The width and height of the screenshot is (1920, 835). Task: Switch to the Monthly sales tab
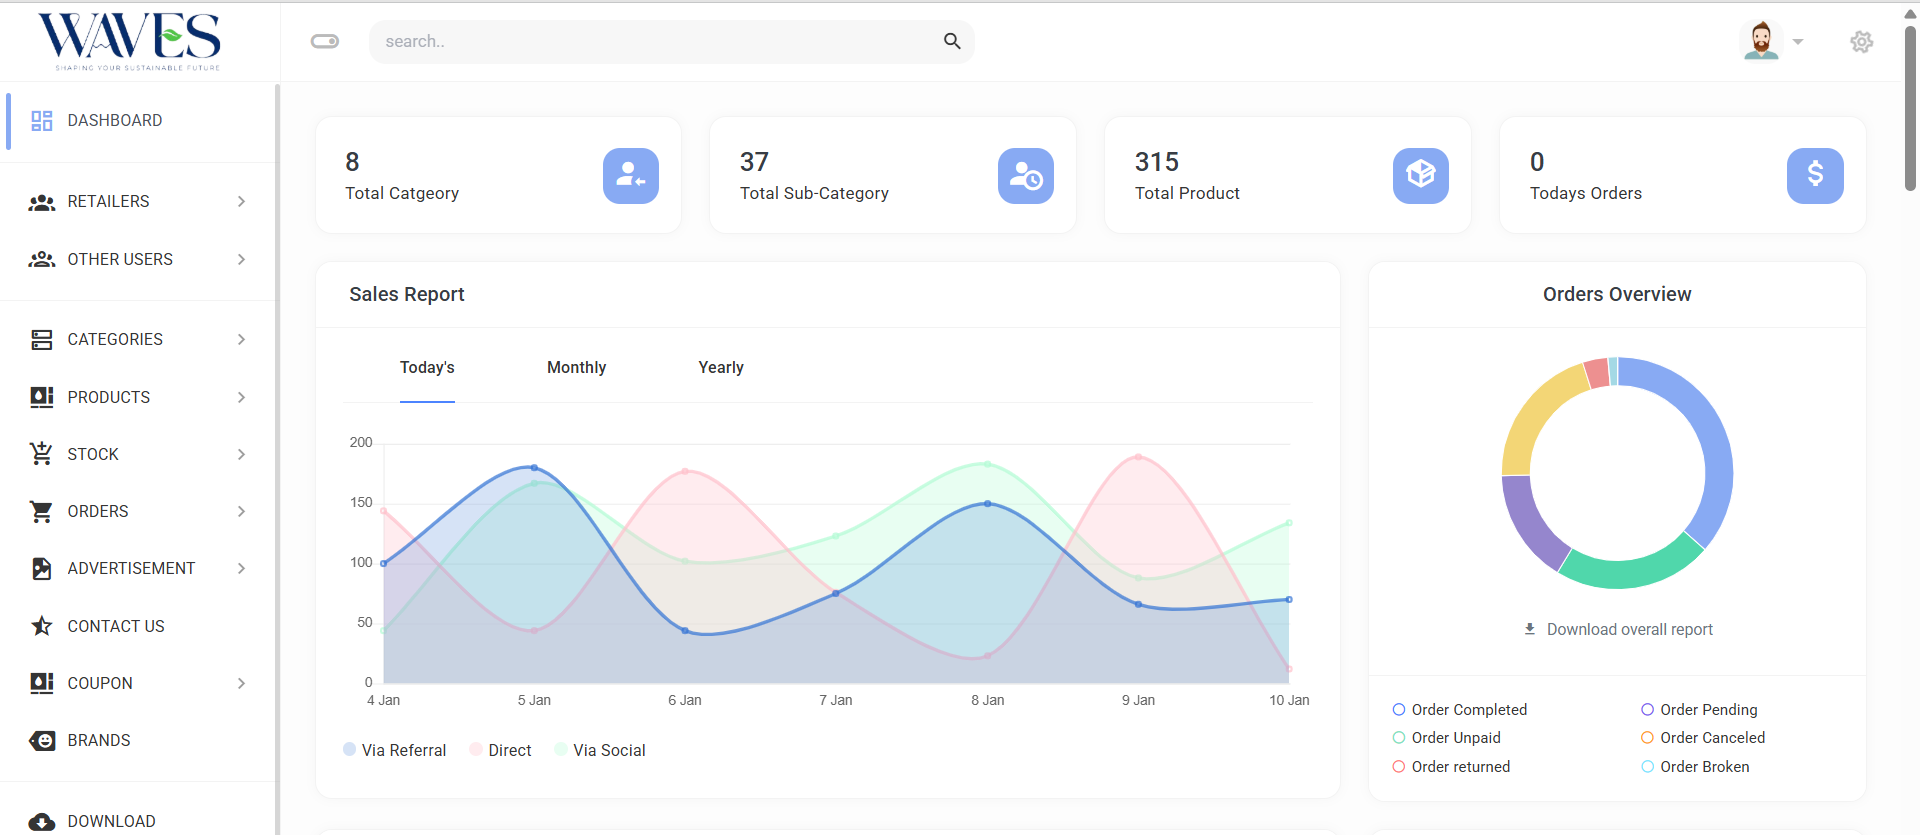(x=576, y=367)
